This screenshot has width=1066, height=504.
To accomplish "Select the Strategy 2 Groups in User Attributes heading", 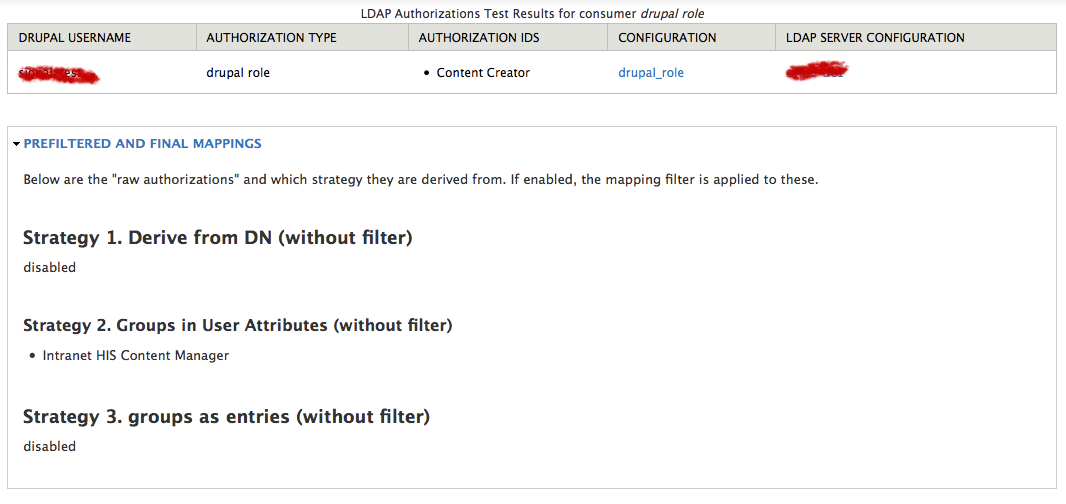I will tap(237, 326).
